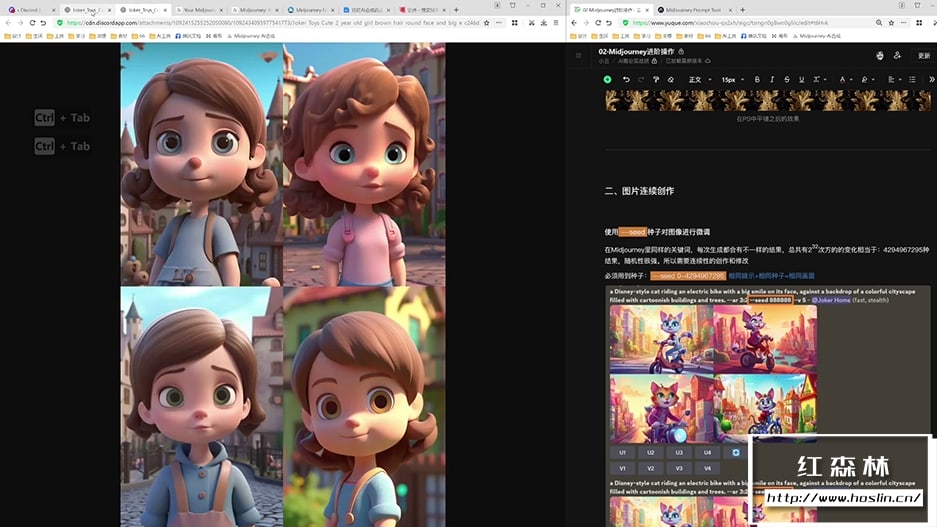Reload page in left browser

click(32, 23)
